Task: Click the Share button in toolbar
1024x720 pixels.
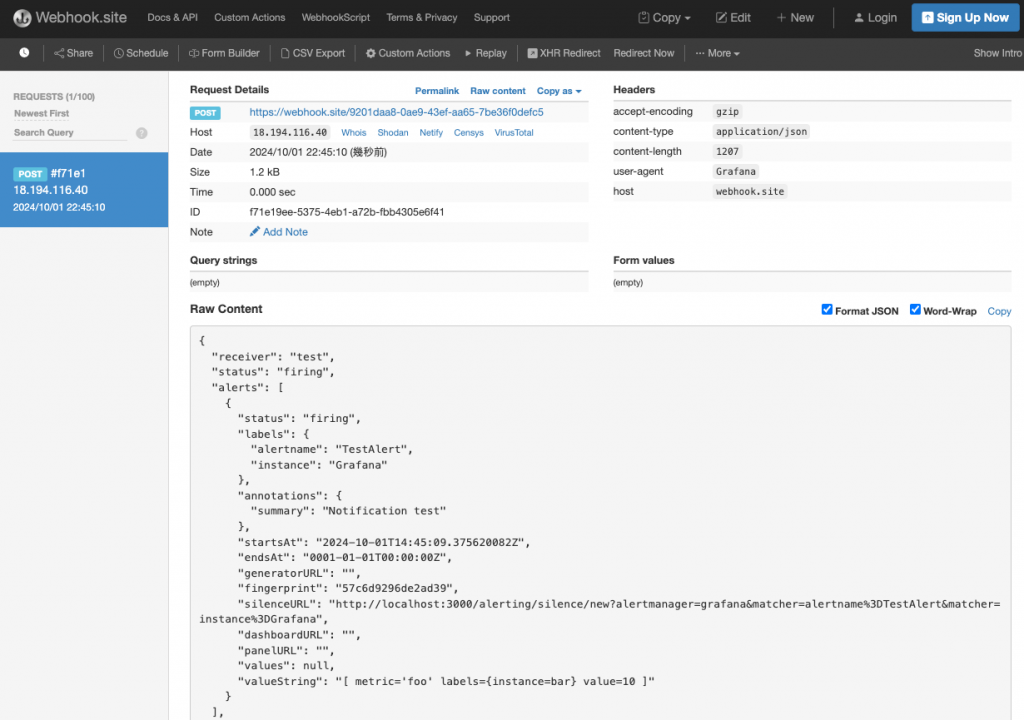Action: tap(73, 53)
